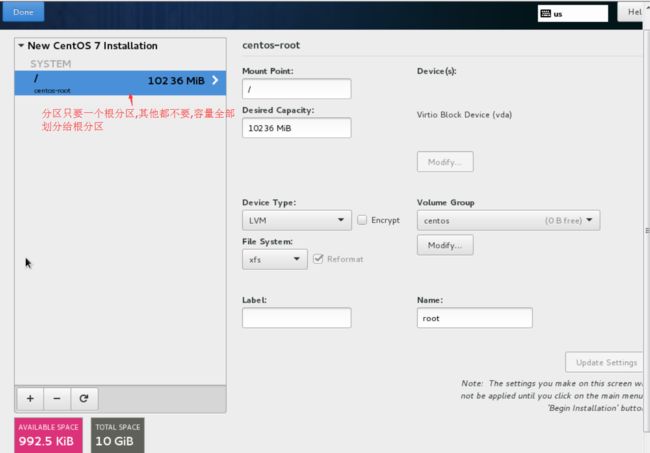Viewport: 650px width, 453px height.
Task: Select the / centos-root partition row
Action: point(120,83)
